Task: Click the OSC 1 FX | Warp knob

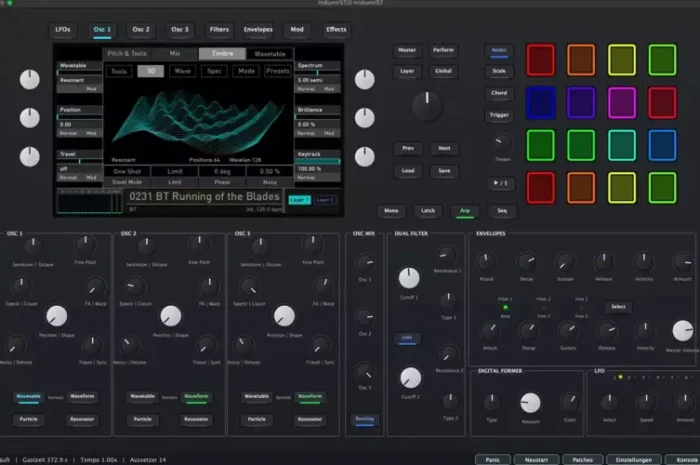Action: 95,287
